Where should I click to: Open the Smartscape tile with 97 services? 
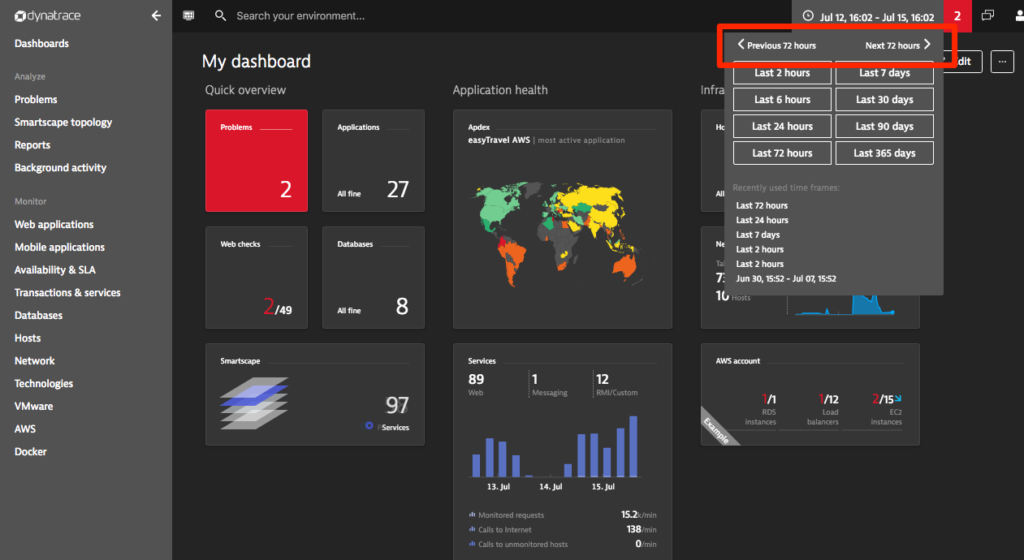(x=315, y=394)
